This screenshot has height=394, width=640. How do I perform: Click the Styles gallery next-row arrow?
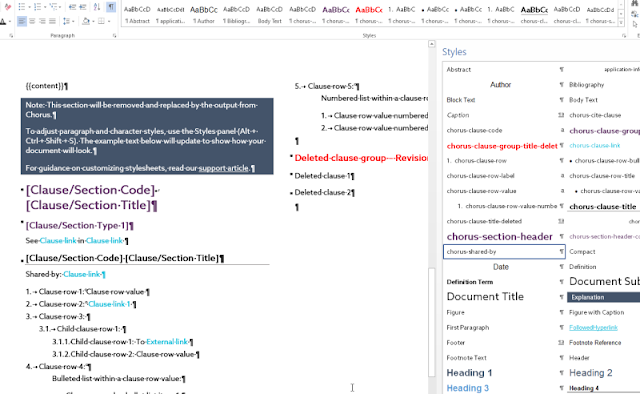621,13
